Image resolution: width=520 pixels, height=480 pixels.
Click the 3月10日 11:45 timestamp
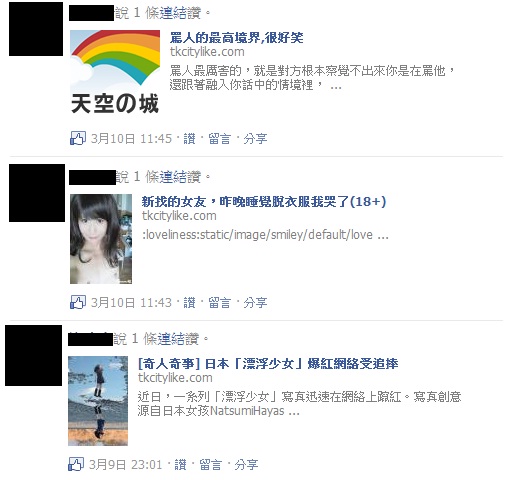(131, 139)
